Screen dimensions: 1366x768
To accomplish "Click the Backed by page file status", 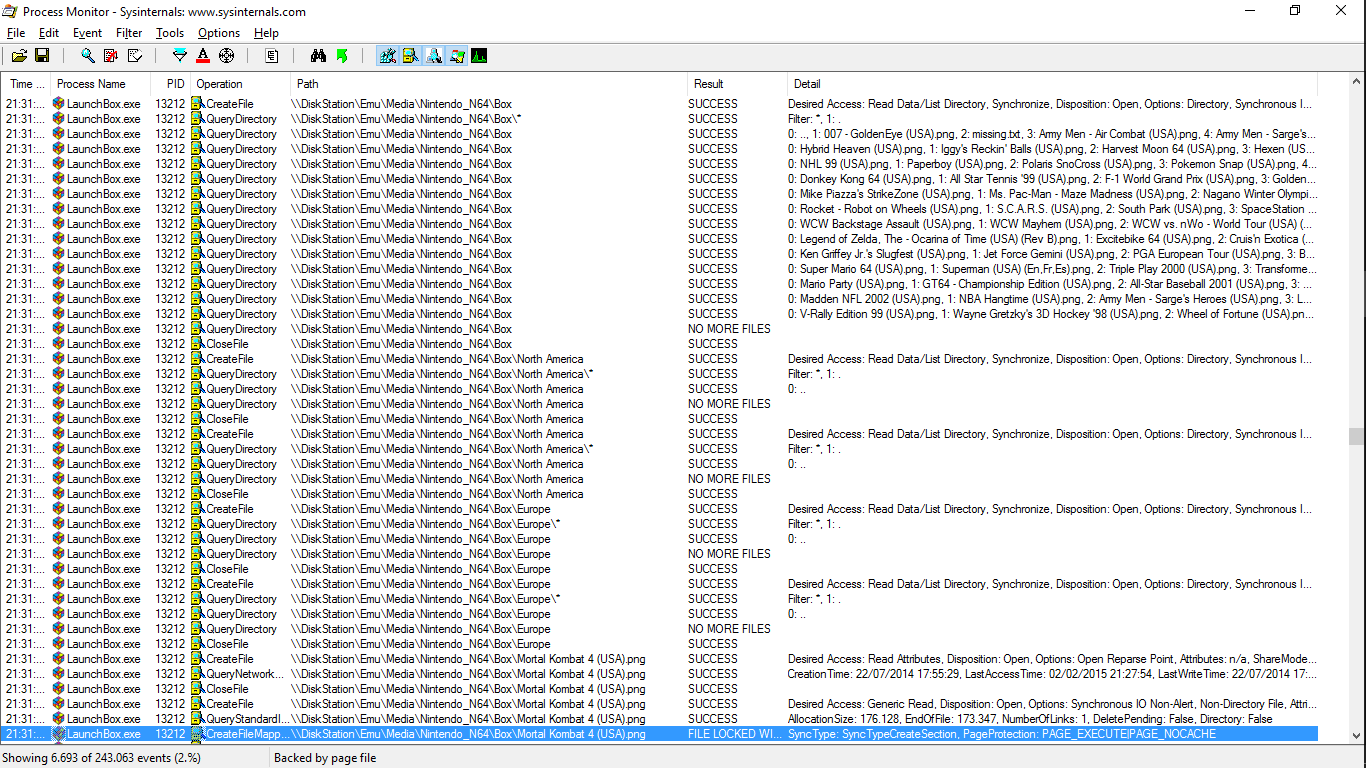I will (x=325, y=758).
